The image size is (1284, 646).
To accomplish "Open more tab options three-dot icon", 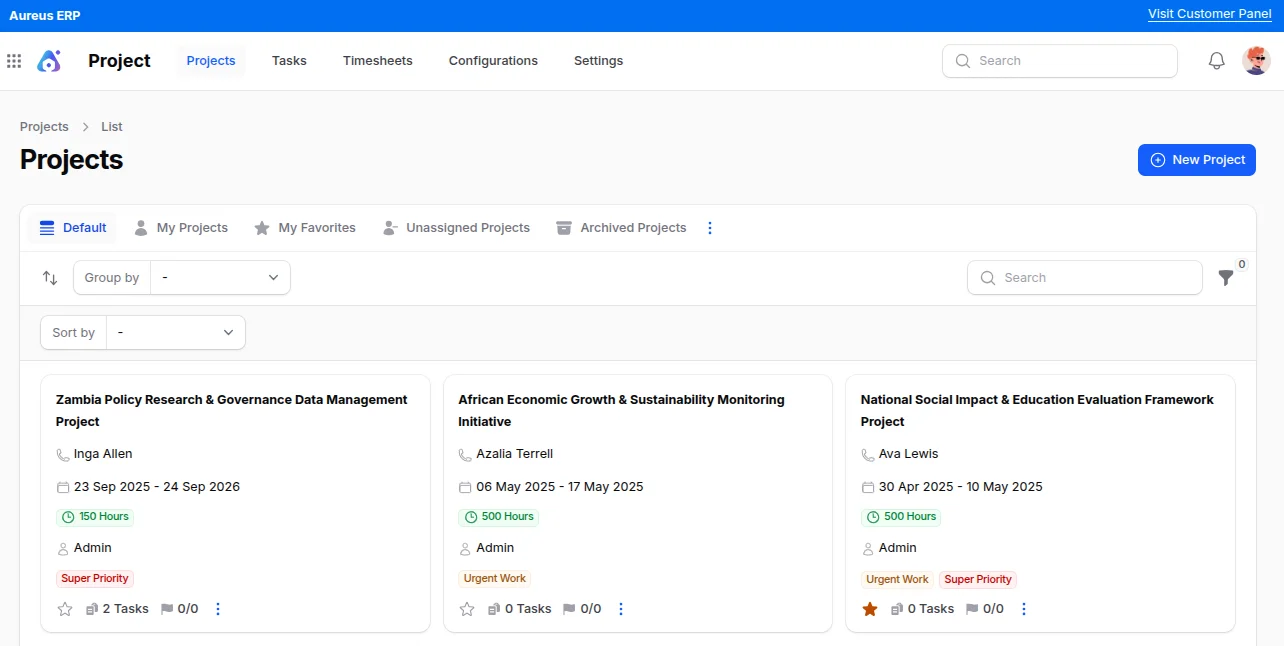I will tap(710, 228).
